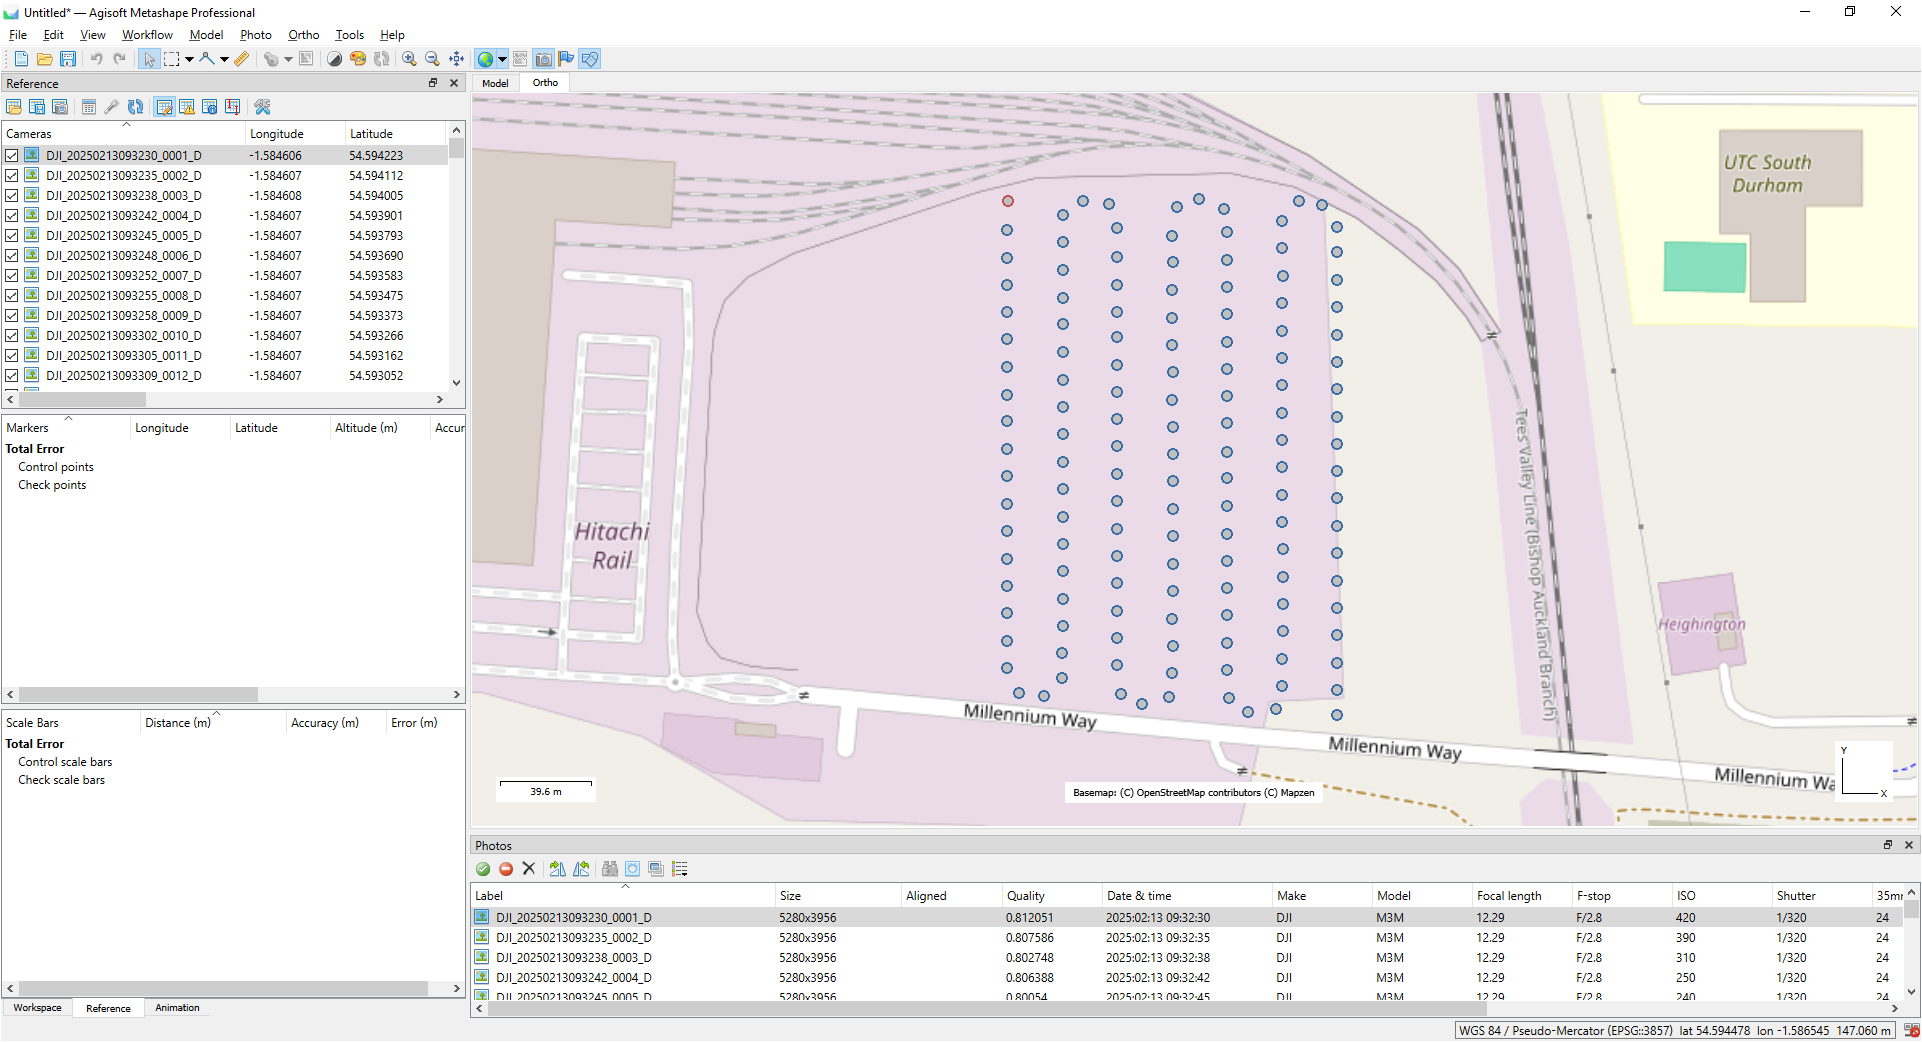Viewport: 1922px width, 1042px height.
Task: Toggle the Show Shapes icon
Action: [x=590, y=59]
